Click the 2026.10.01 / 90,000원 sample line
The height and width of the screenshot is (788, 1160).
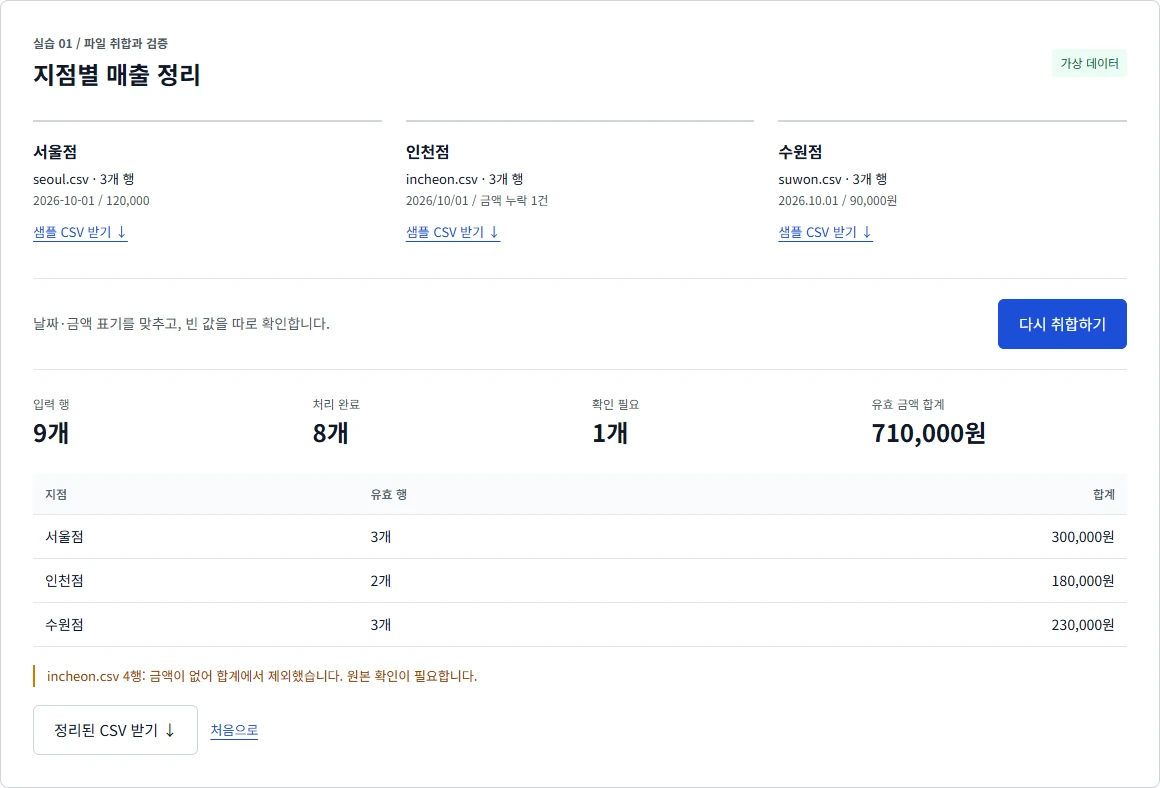[837, 201]
